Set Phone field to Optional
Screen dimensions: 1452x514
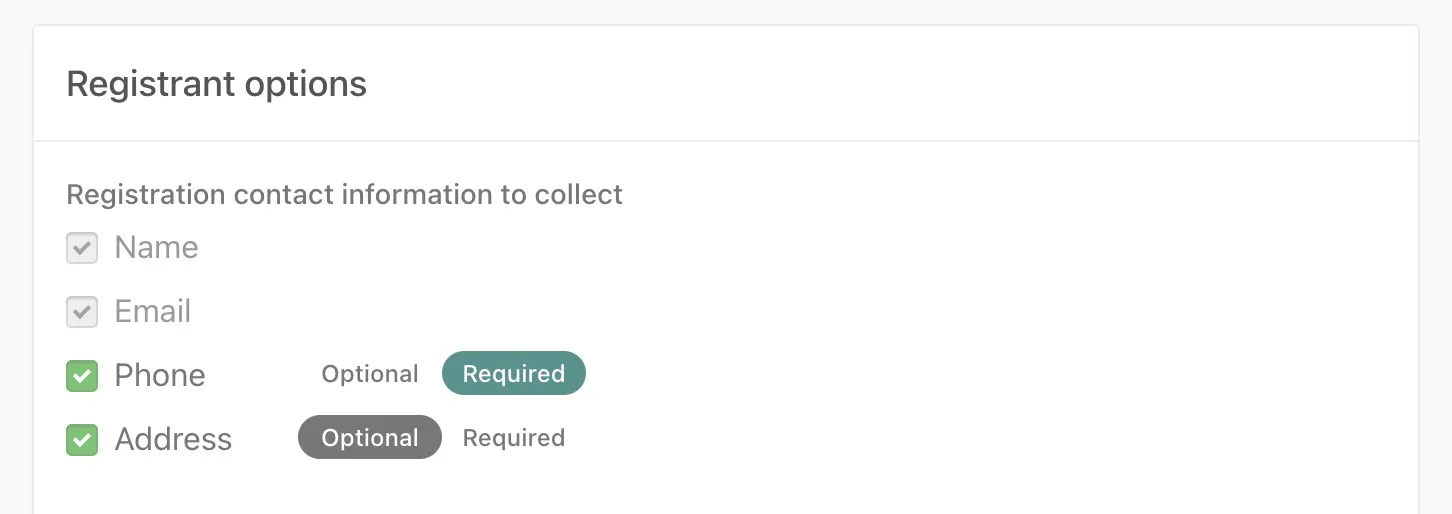tap(370, 374)
